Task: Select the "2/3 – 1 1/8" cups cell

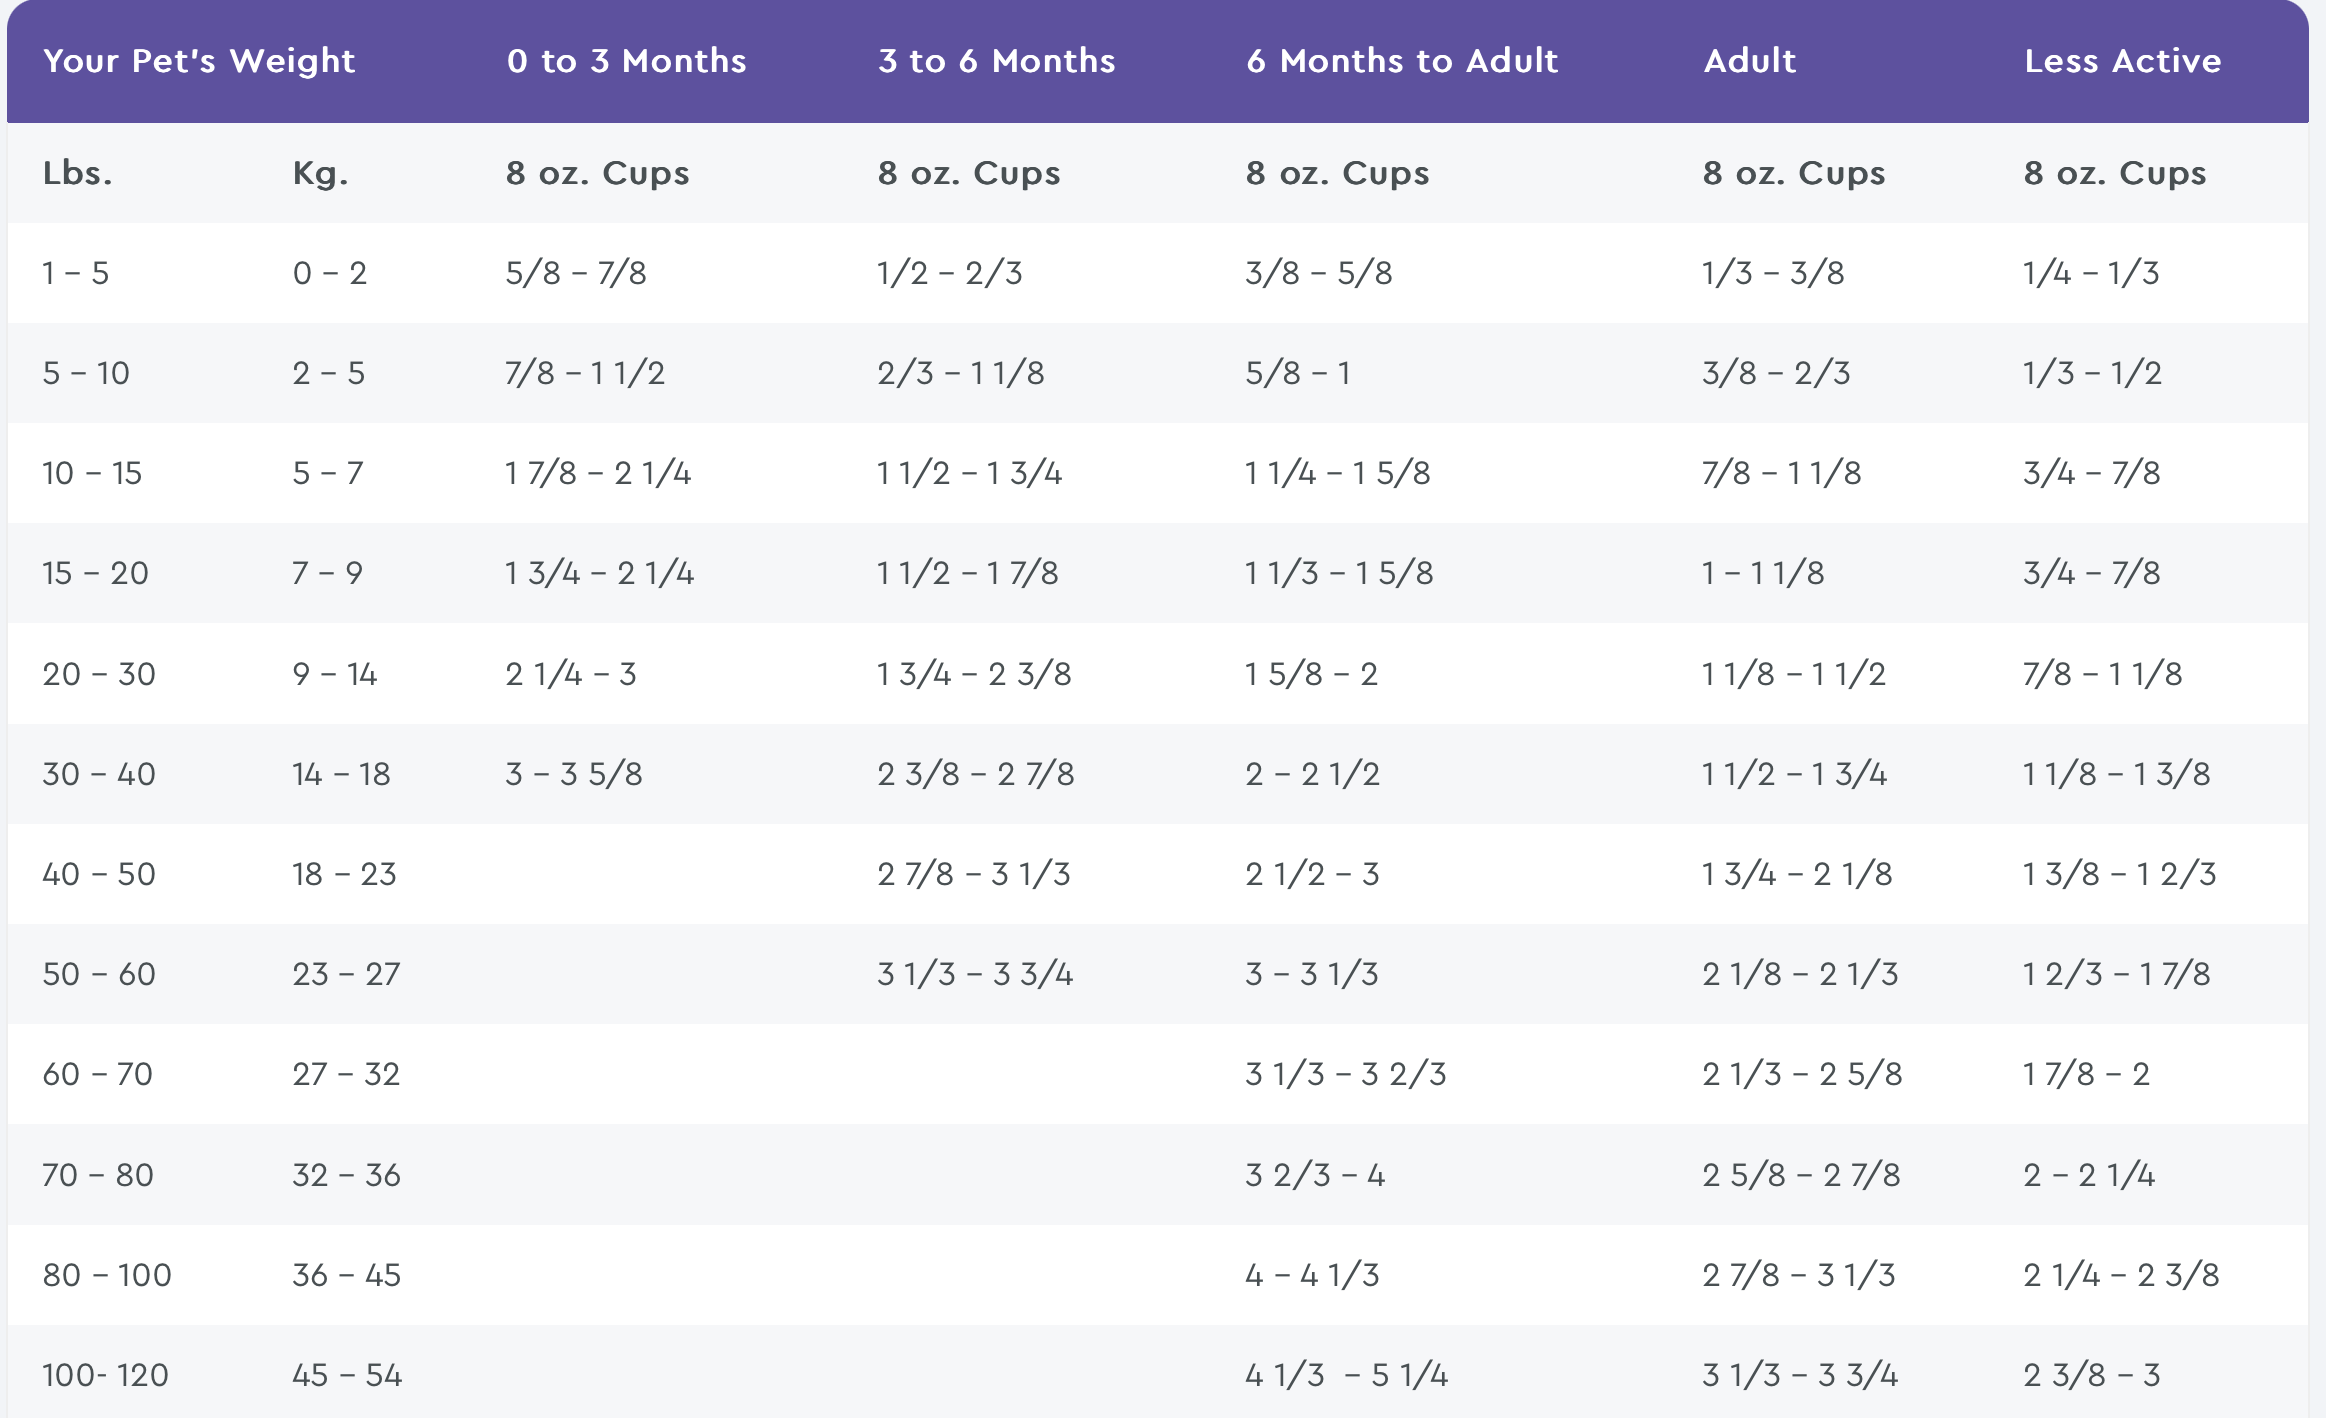Action: 960,373
